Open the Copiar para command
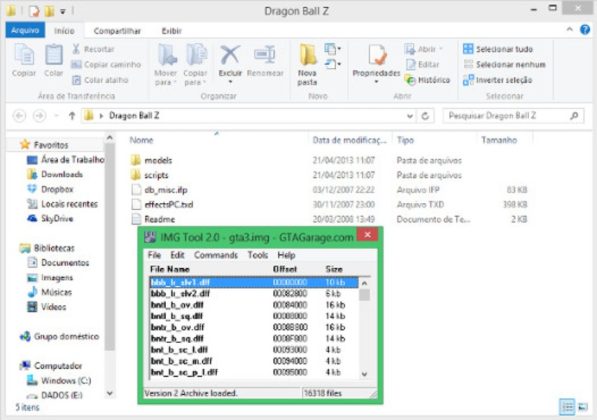The image size is (597, 420). coord(195,65)
